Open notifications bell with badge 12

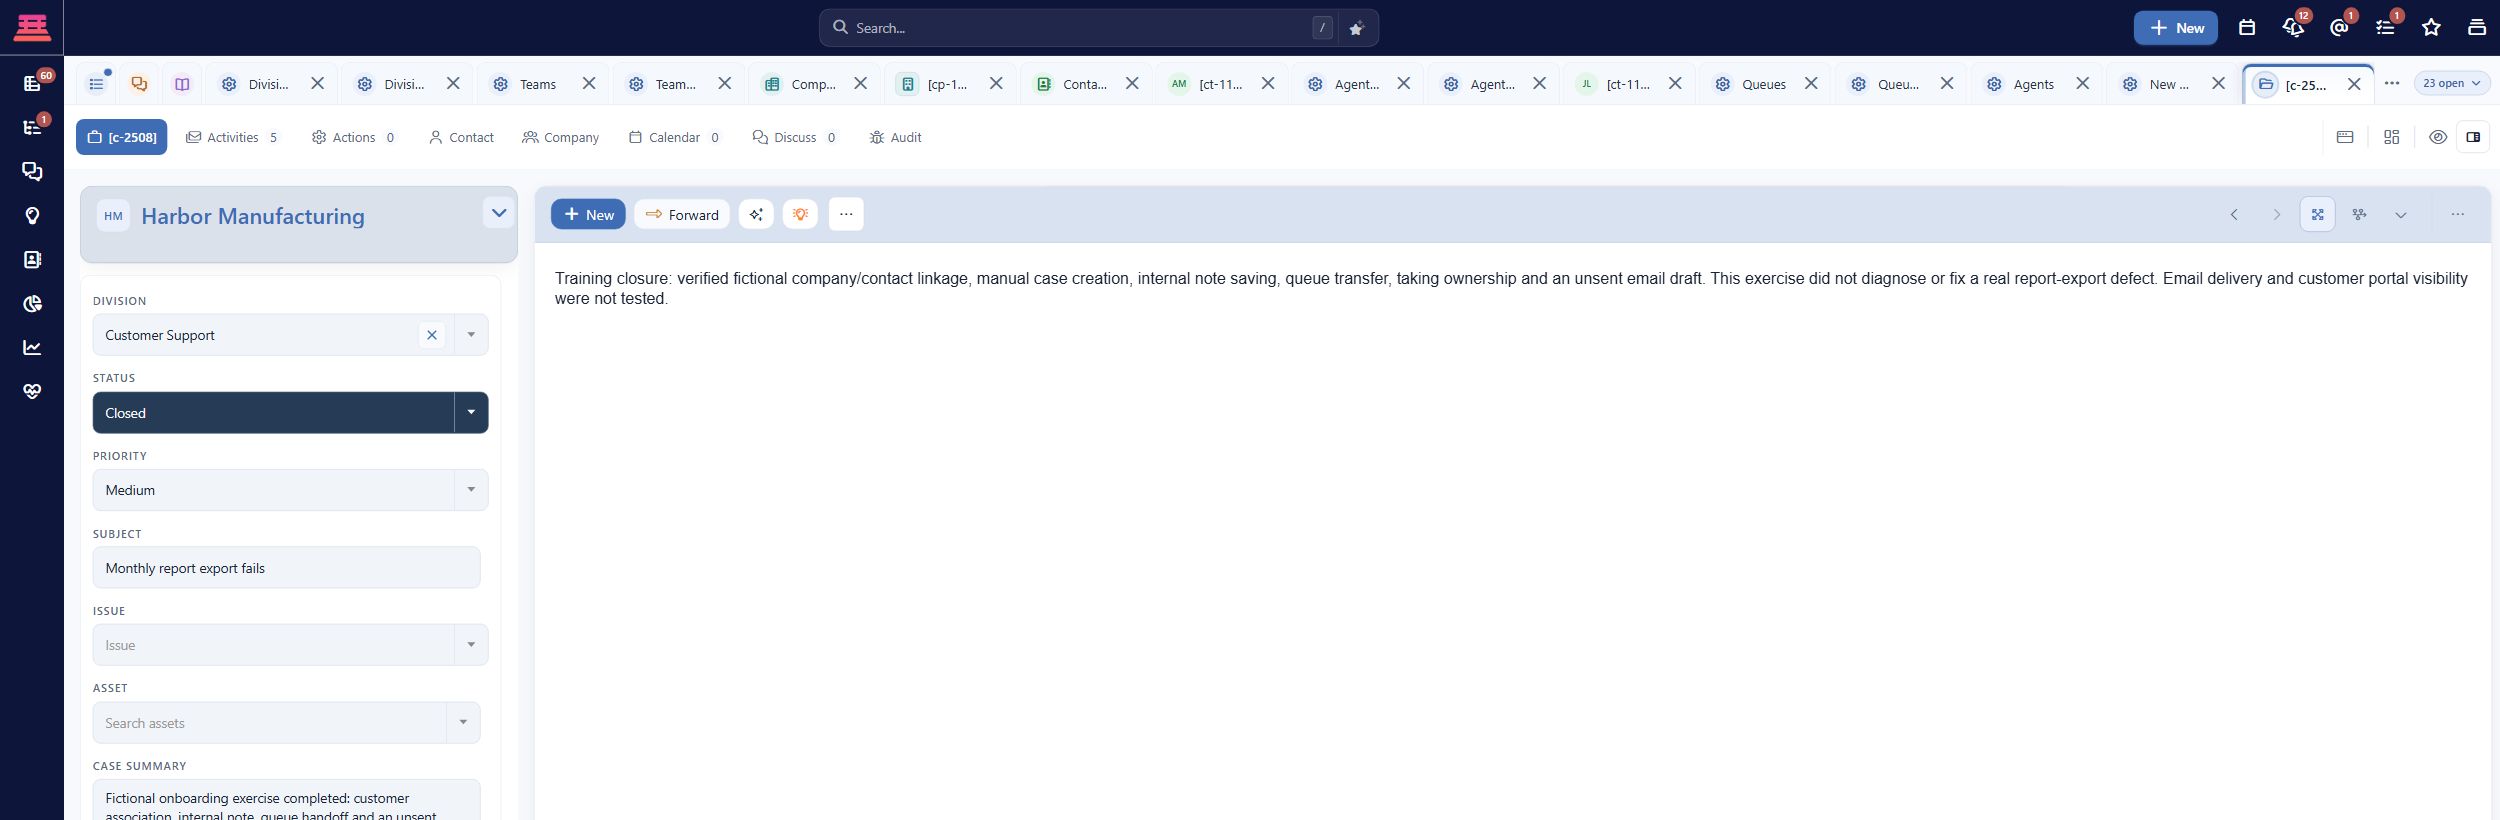[x=2294, y=27]
